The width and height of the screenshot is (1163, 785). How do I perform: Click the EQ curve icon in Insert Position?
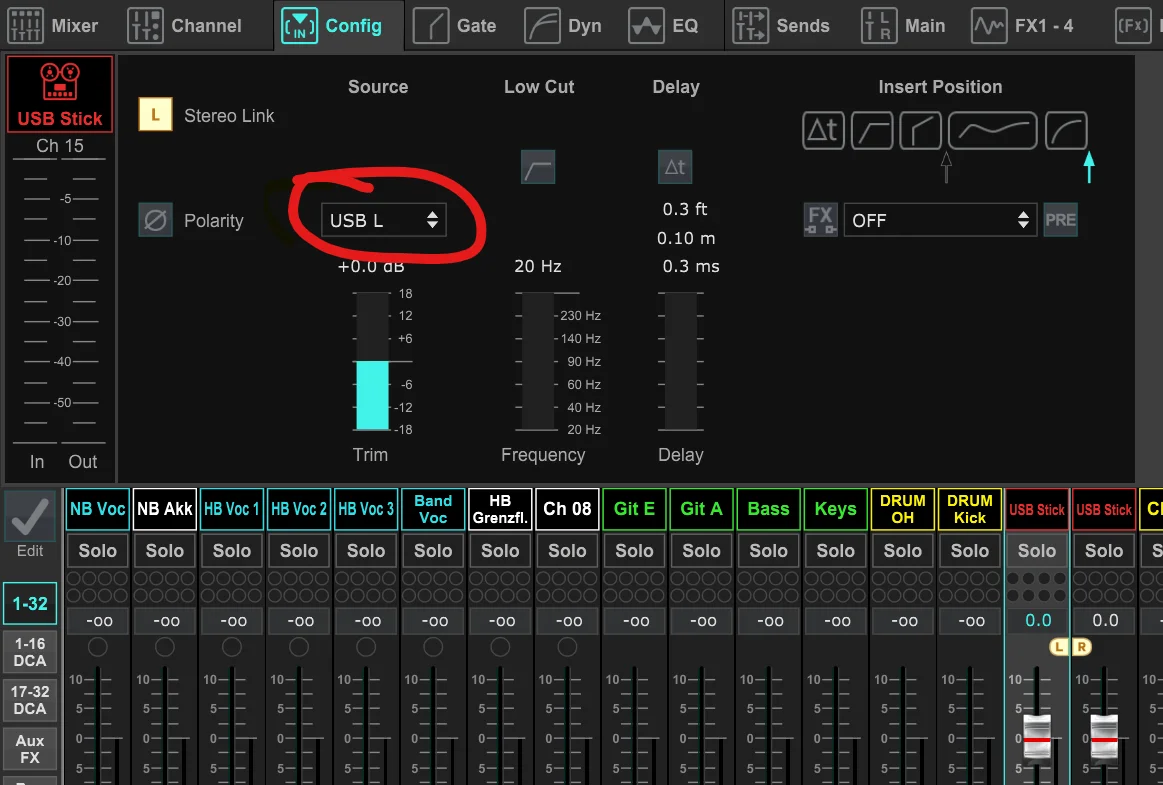pyautogui.click(x=991, y=131)
